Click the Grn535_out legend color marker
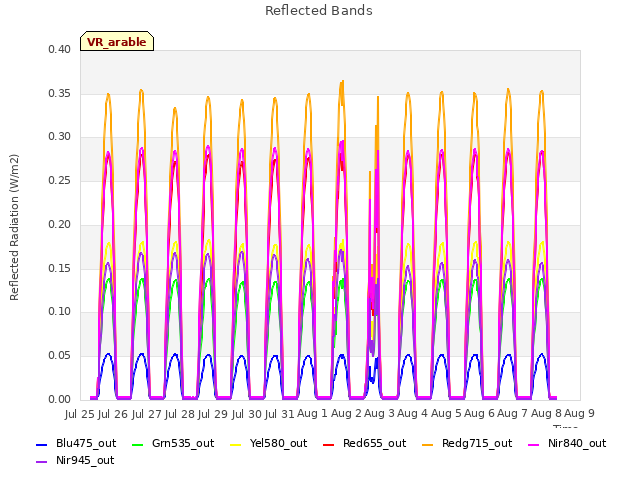Image resolution: width=640 pixels, height=480 pixels. (x=138, y=444)
